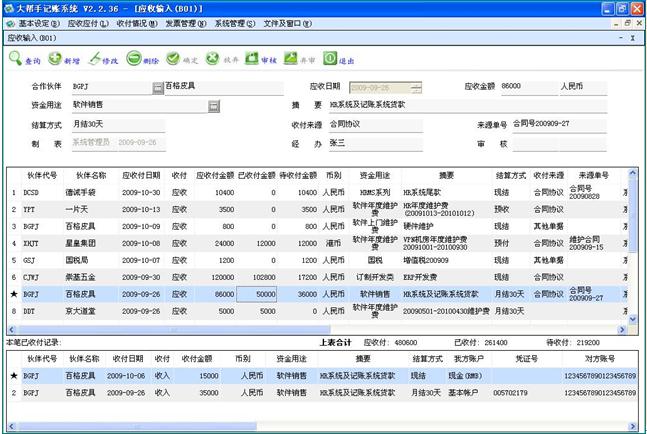Click the 35000 amount in lower table

click(x=198, y=393)
